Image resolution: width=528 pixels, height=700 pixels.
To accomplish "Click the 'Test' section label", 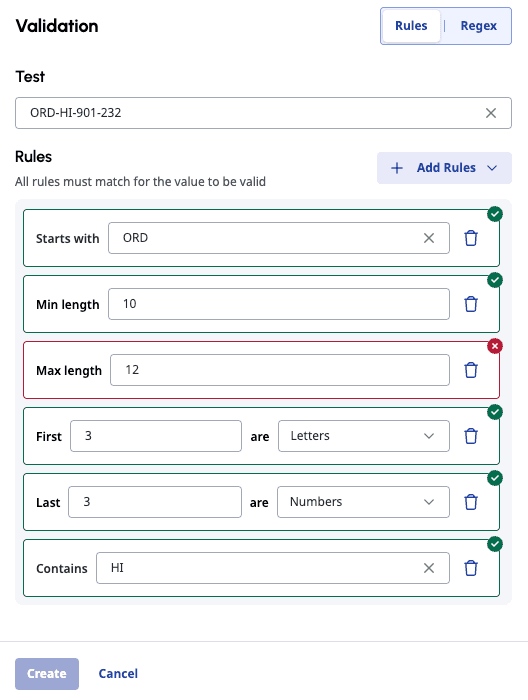I will click(x=30, y=77).
